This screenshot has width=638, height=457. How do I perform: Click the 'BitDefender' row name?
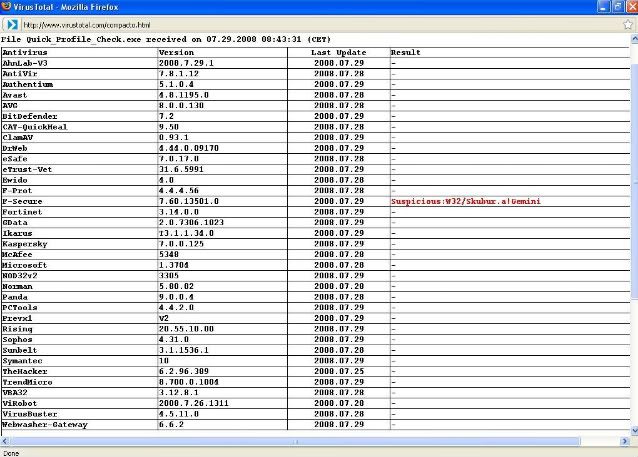[30, 116]
